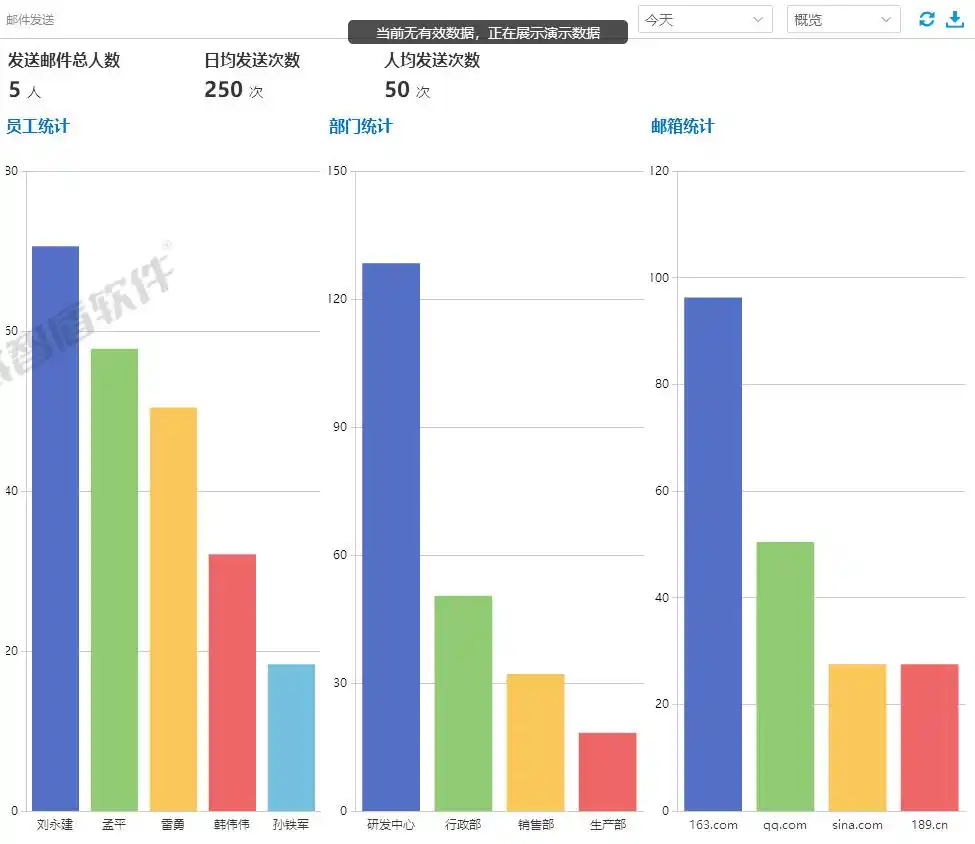Click the 销售部 department bar
Image resolution: width=975 pixels, height=844 pixels.
[x=535, y=742]
